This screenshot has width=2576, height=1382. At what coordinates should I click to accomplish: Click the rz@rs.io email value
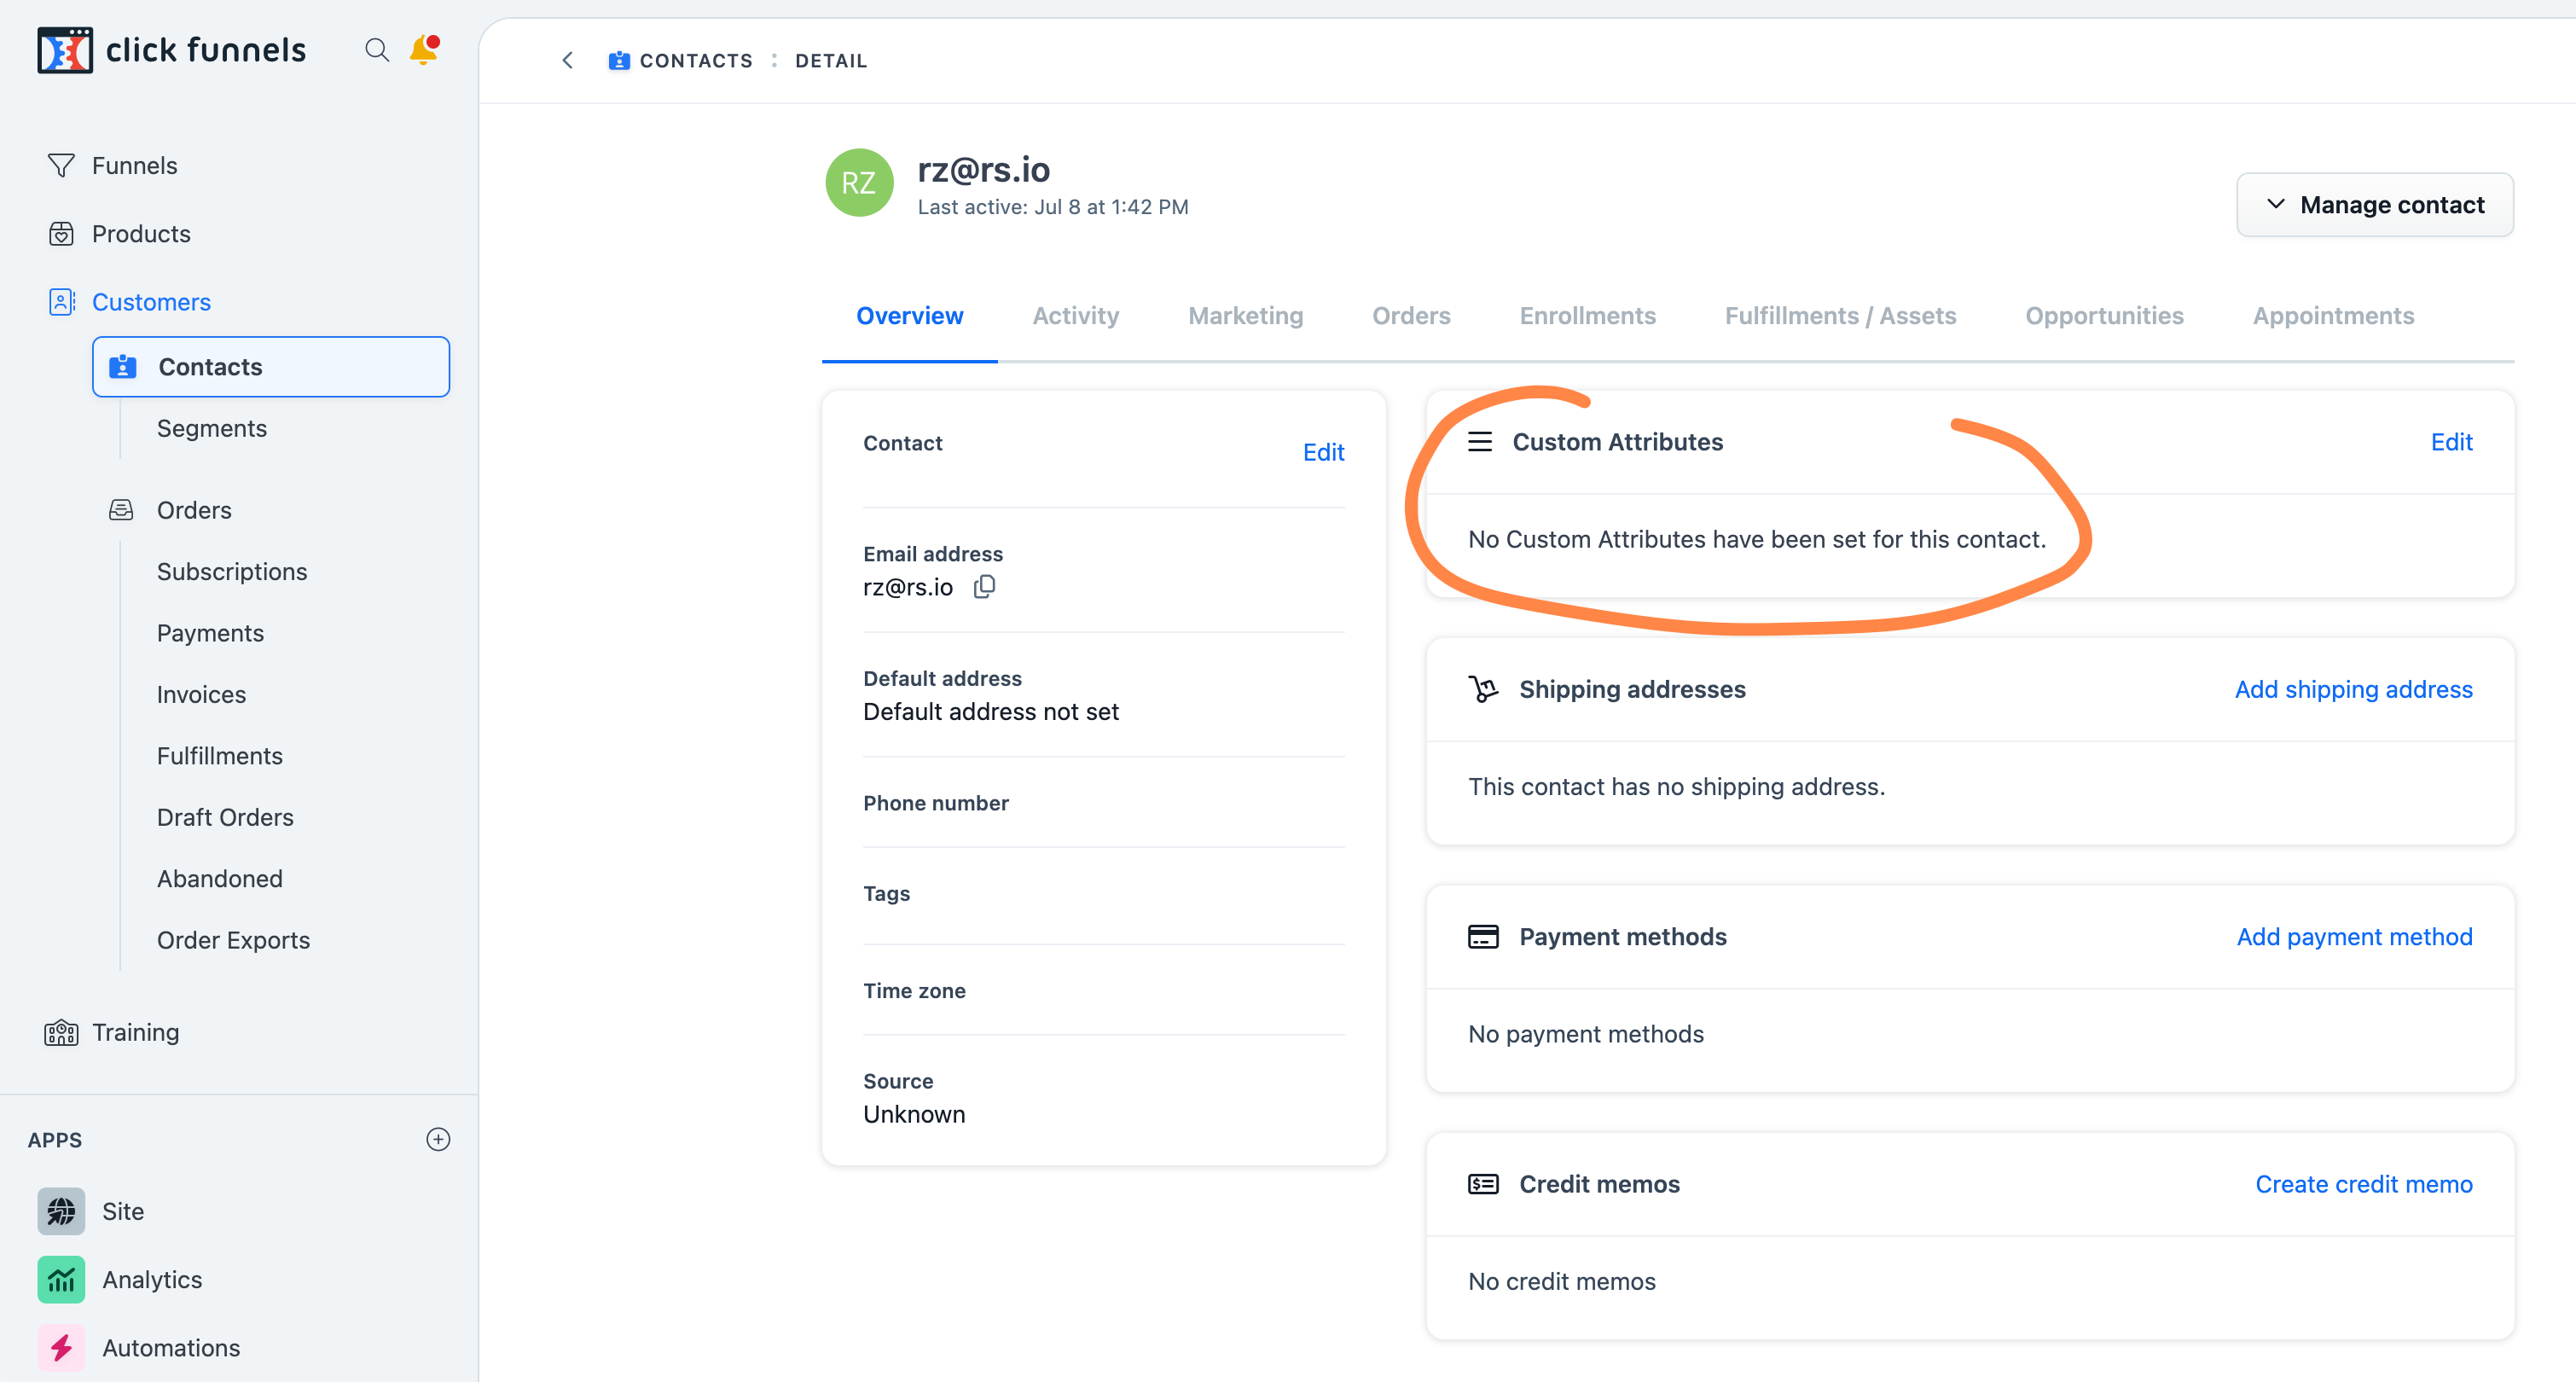coord(907,587)
